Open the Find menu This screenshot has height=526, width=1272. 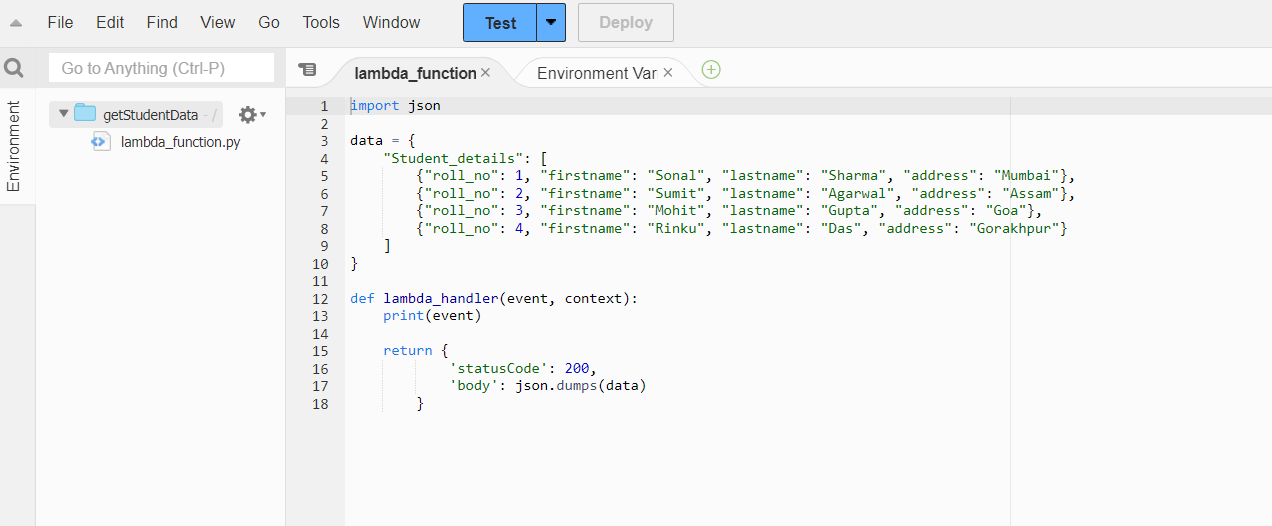162,22
